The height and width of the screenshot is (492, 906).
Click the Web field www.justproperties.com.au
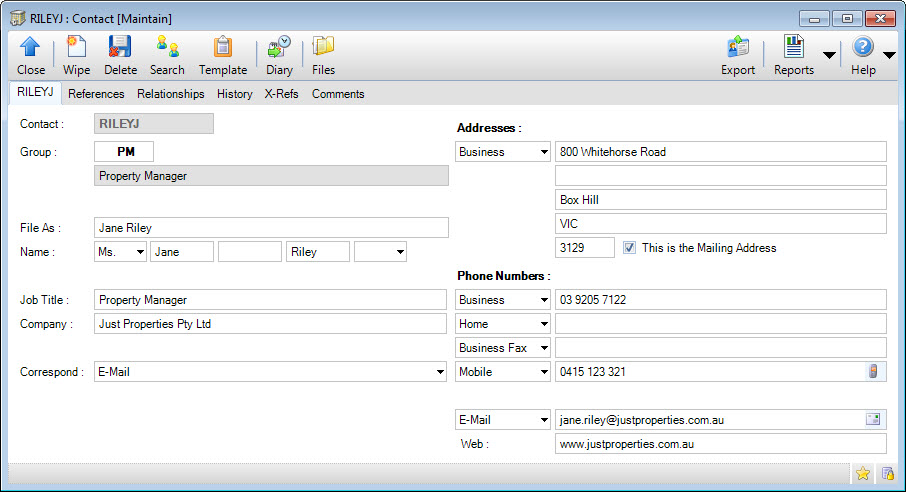pos(721,444)
